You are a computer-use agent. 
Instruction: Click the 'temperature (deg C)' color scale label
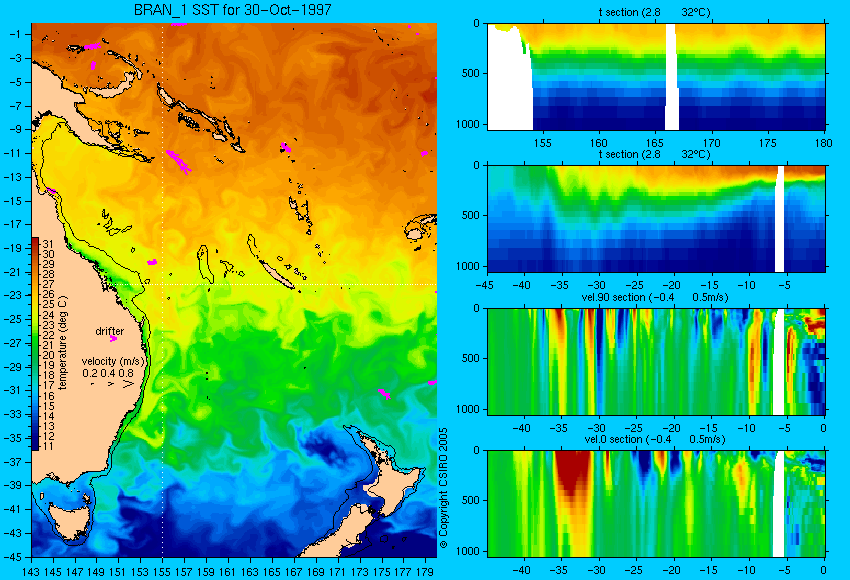coord(63,343)
